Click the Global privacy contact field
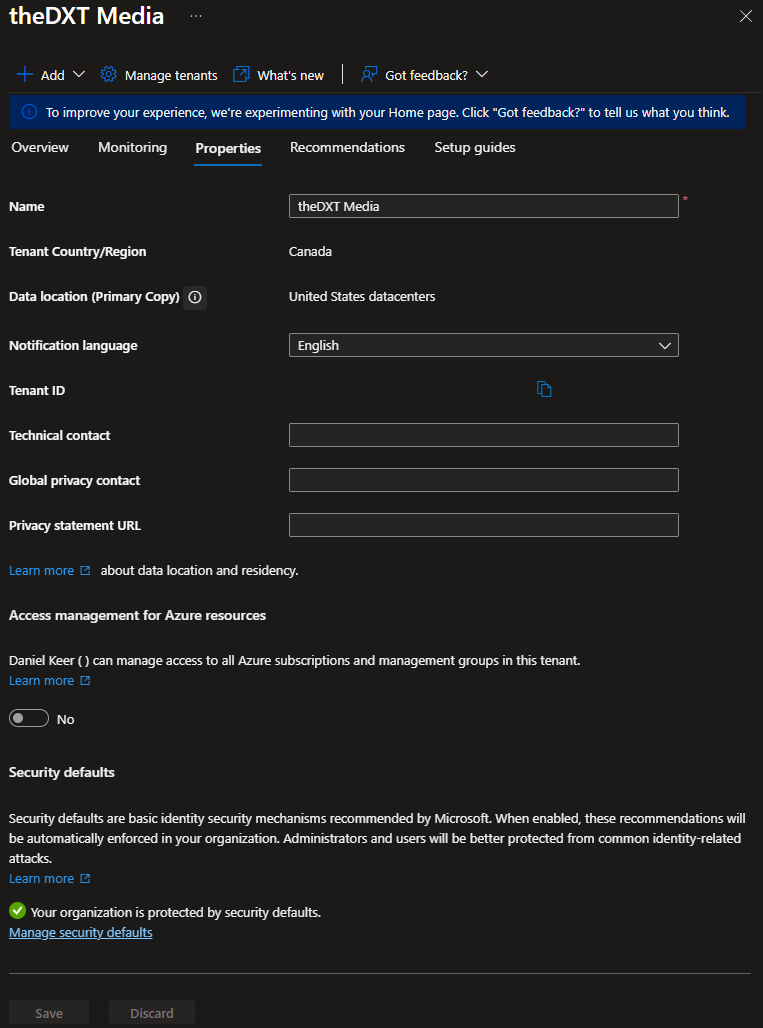The image size is (763, 1028). 484,480
